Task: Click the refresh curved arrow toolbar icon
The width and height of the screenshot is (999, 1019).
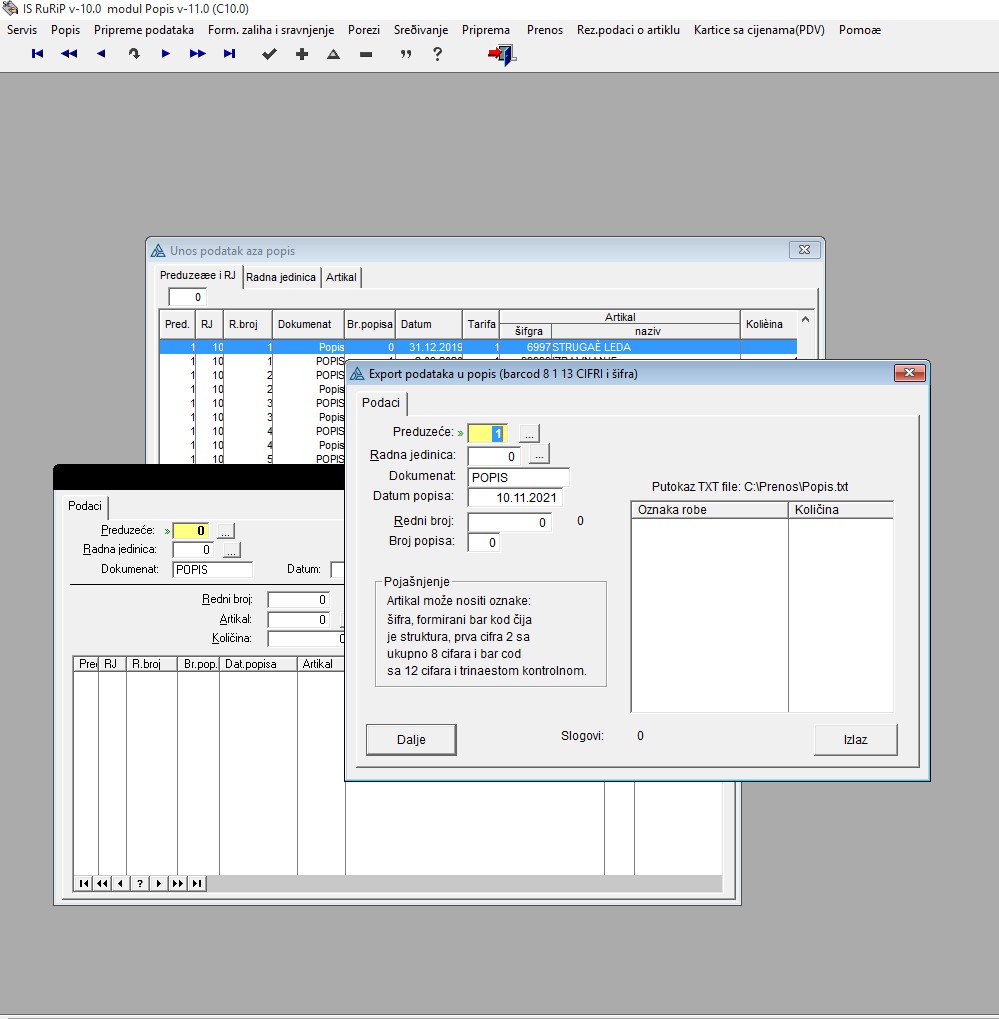Action: tap(133, 54)
